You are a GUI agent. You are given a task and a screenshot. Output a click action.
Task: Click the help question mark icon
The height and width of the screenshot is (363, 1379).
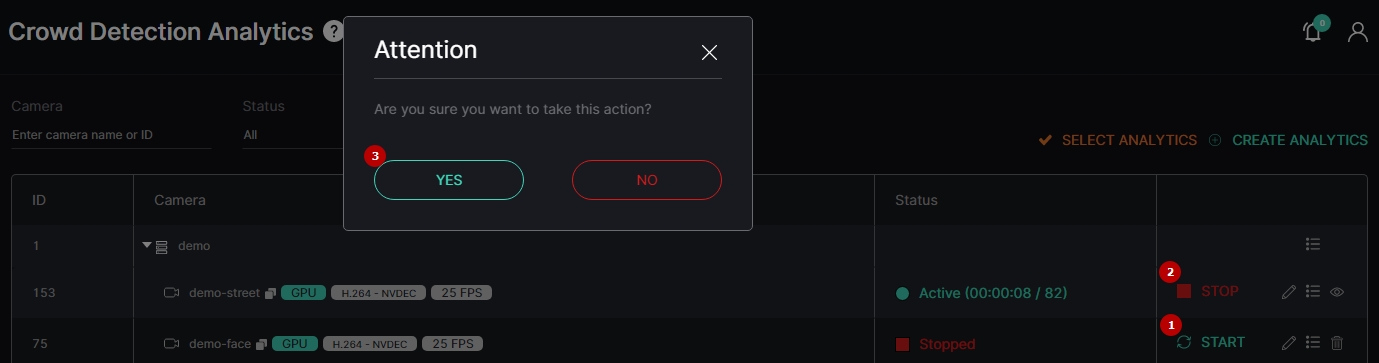[333, 33]
